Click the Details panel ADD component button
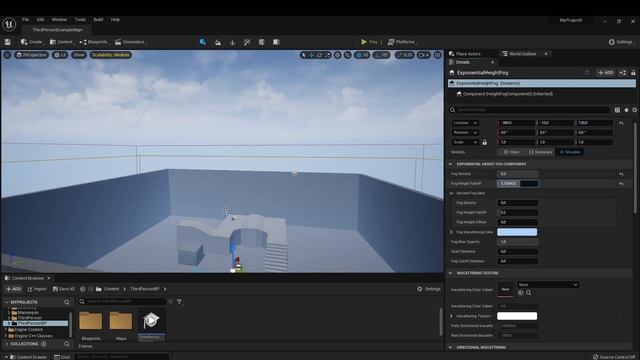The height and width of the screenshot is (360, 640). pyautogui.click(x=606, y=73)
